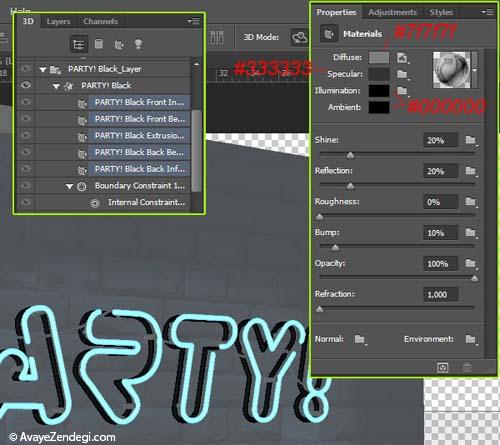Click mesh icon beside PARTY! Black
500x445 pixels.
[x=69, y=86]
